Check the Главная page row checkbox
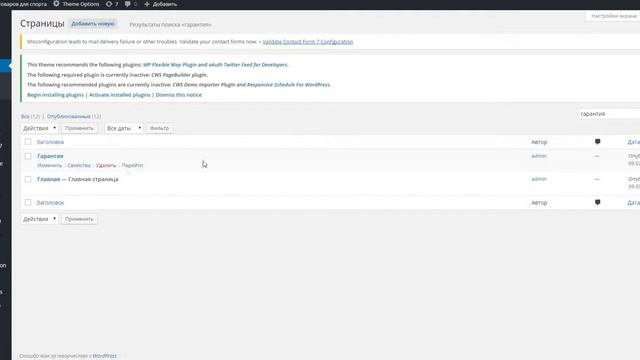 (x=28, y=179)
